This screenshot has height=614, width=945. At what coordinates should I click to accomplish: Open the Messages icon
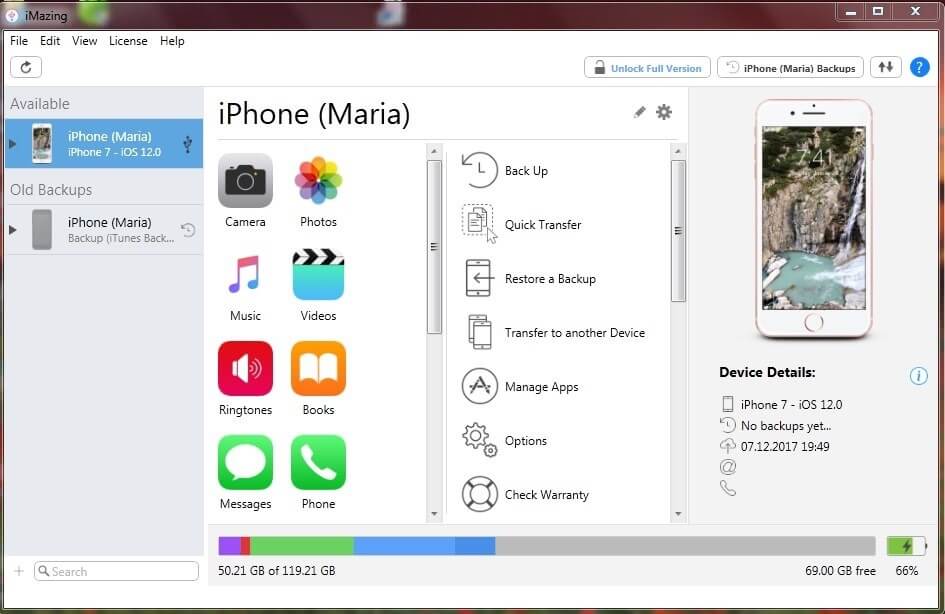245,462
